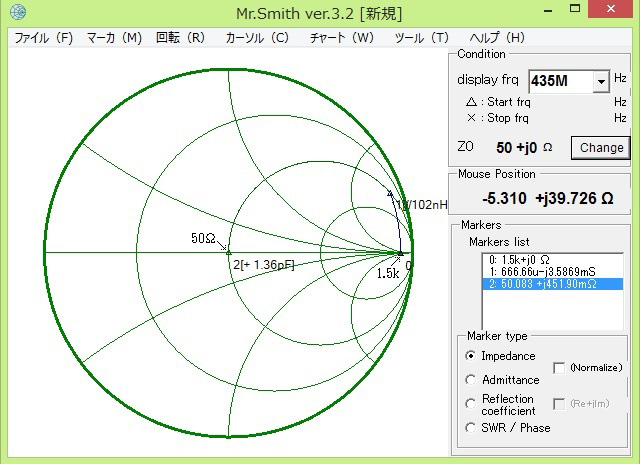This screenshot has height=464, width=640.
Task: Click the Change Z0 button
Action: tap(601, 147)
